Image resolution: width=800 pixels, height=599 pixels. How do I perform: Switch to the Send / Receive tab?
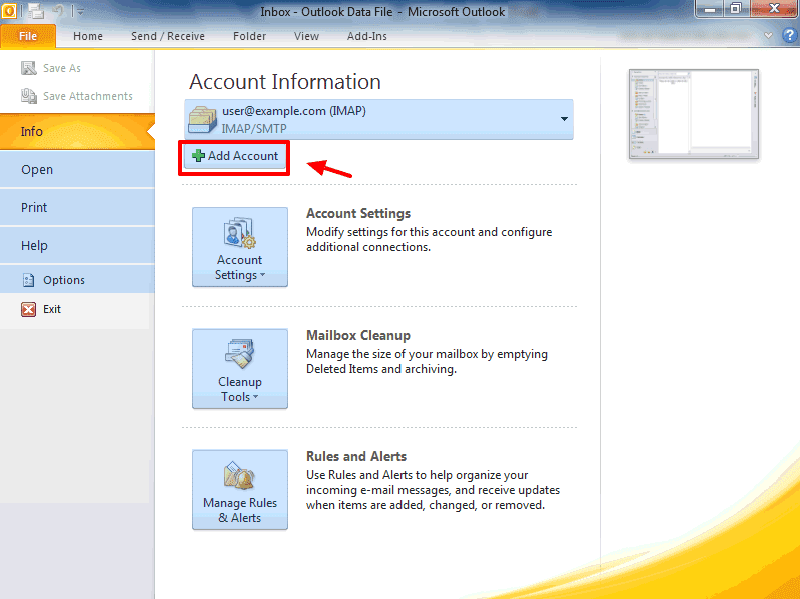click(167, 36)
